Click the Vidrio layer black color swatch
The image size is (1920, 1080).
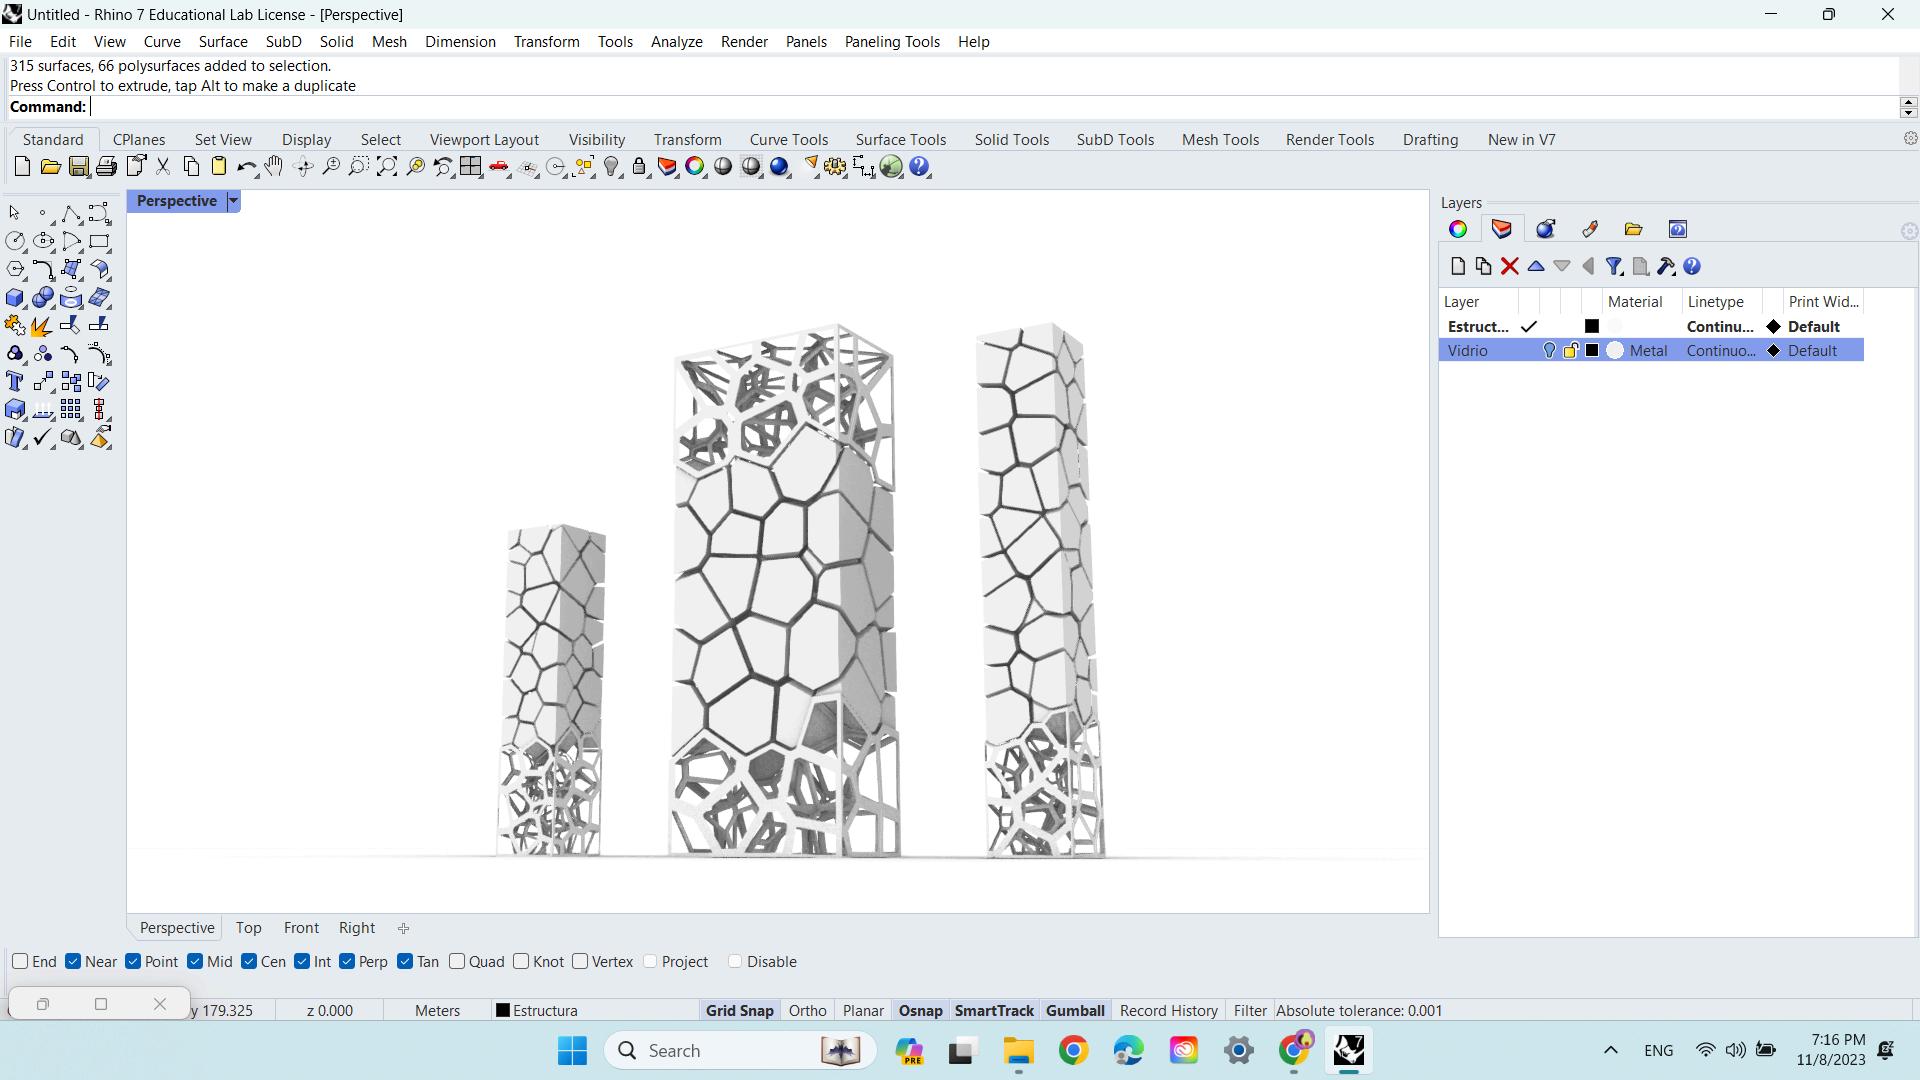click(1592, 351)
